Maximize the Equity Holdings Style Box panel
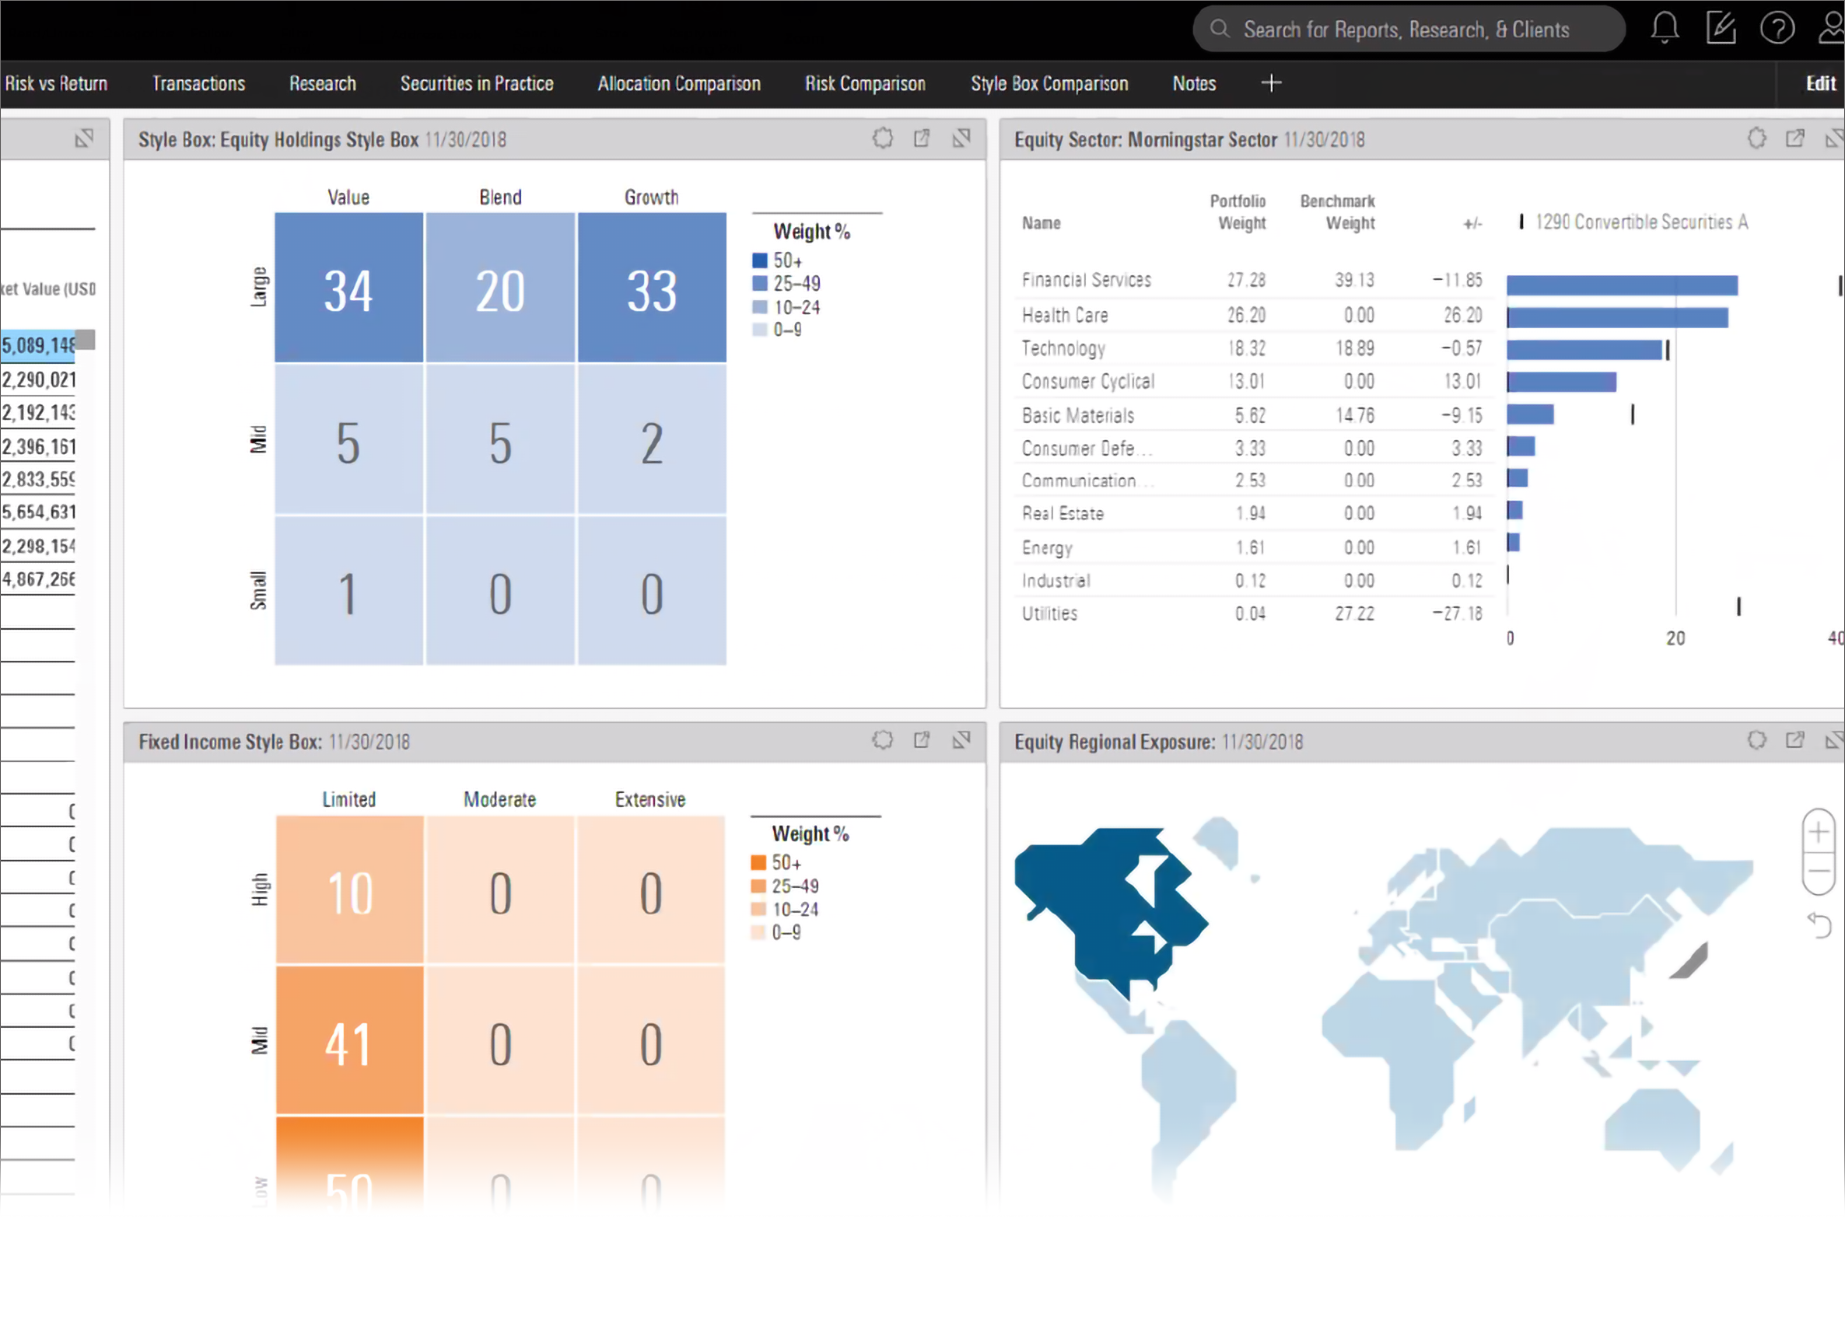 [961, 139]
